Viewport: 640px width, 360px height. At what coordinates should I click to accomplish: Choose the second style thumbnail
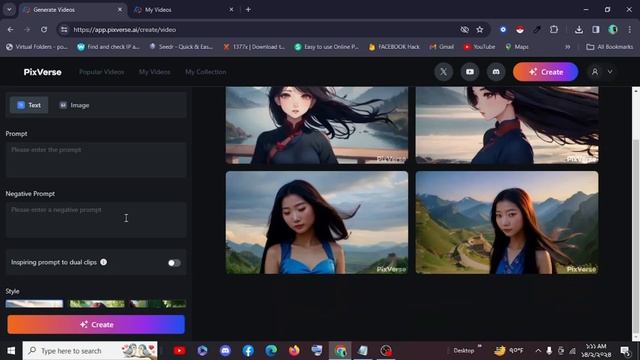(x=97, y=303)
